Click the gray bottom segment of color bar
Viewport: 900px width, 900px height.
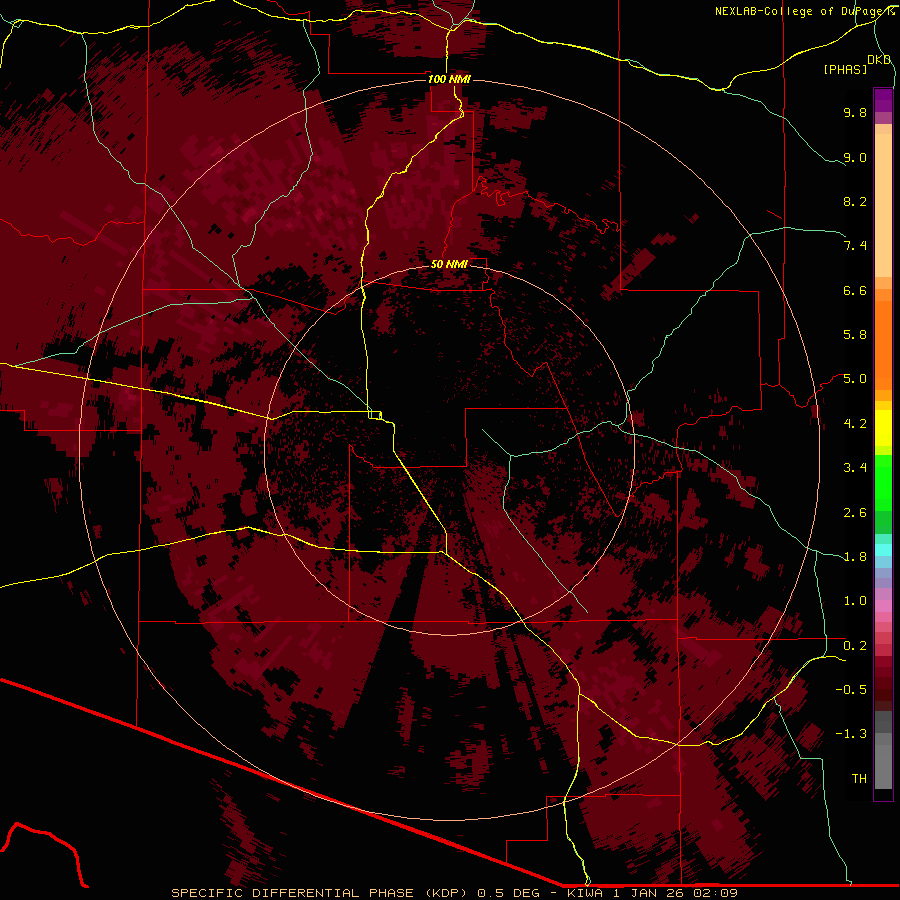[883, 763]
